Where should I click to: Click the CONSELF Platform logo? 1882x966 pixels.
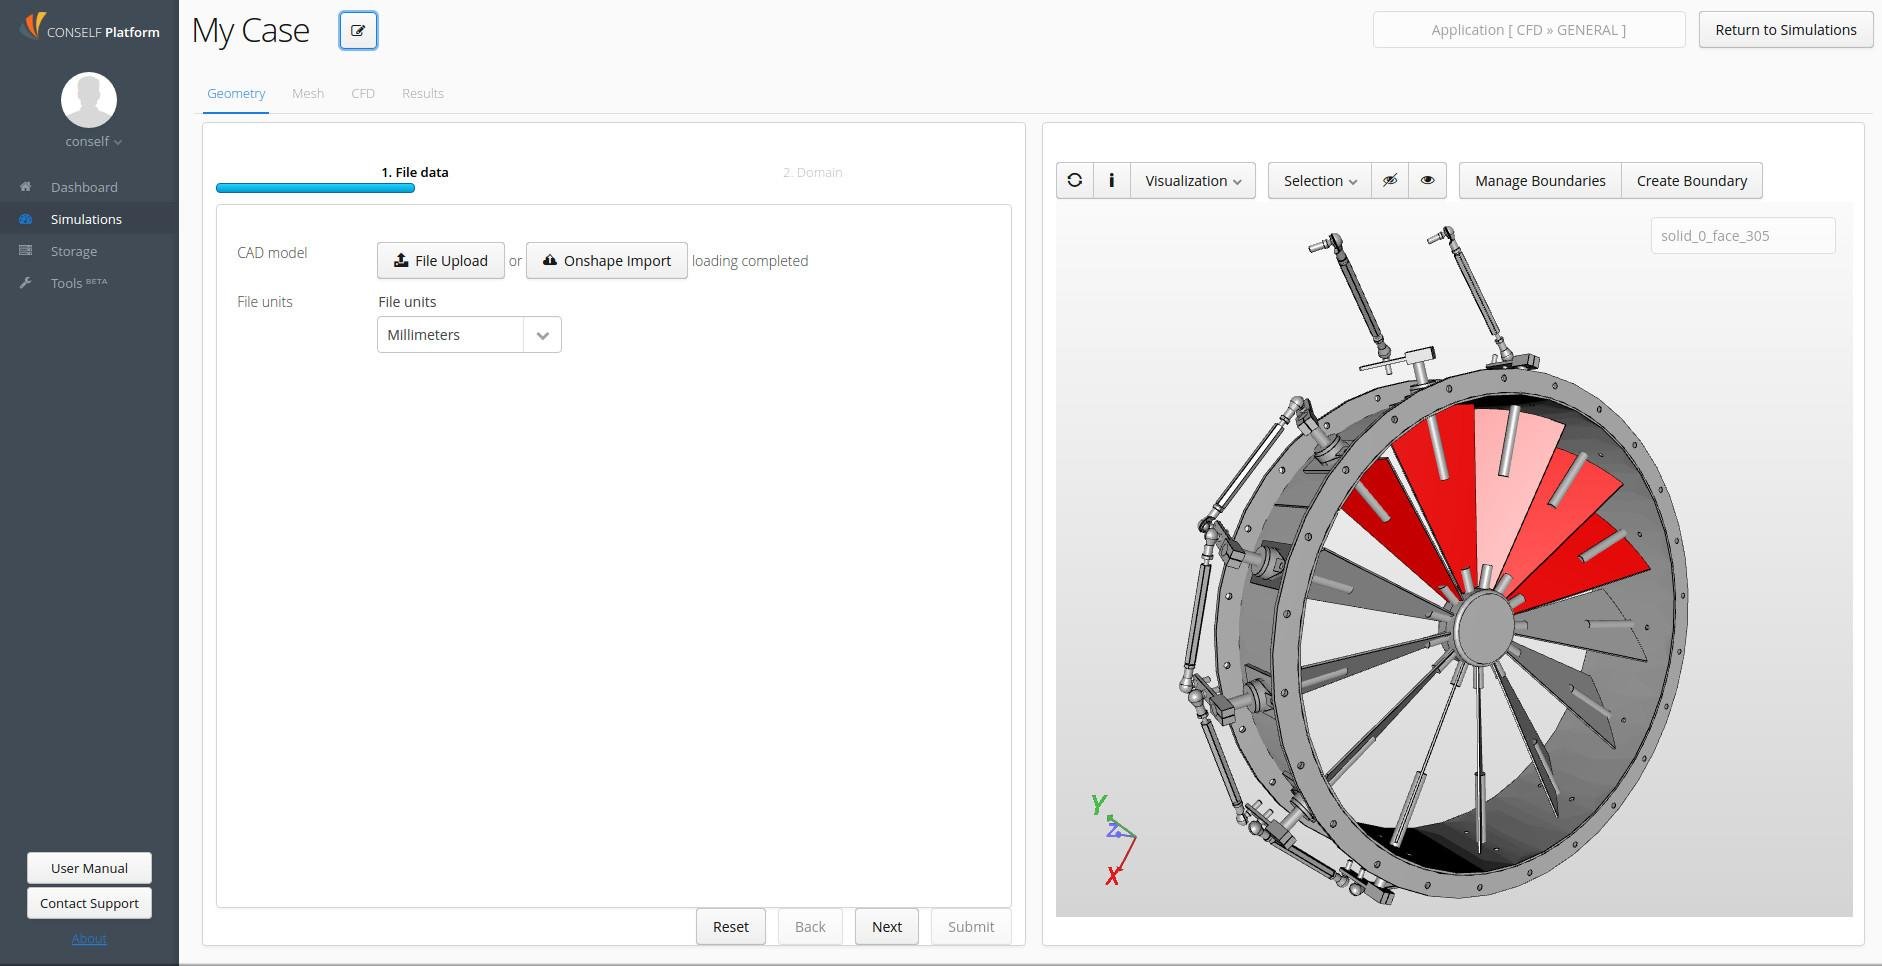pos(89,27)
